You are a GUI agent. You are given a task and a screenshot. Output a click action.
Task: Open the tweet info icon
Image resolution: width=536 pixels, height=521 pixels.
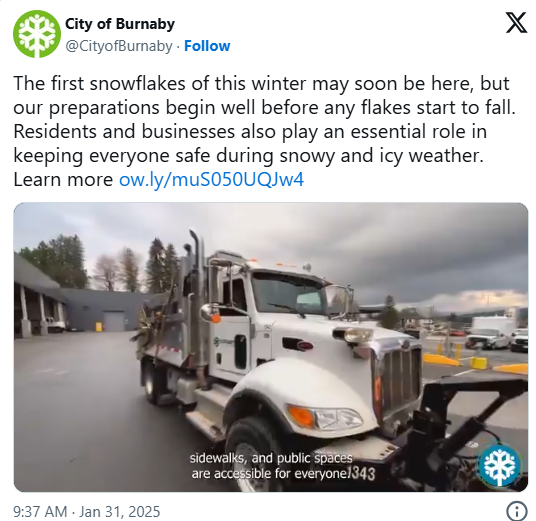(516, 511)
